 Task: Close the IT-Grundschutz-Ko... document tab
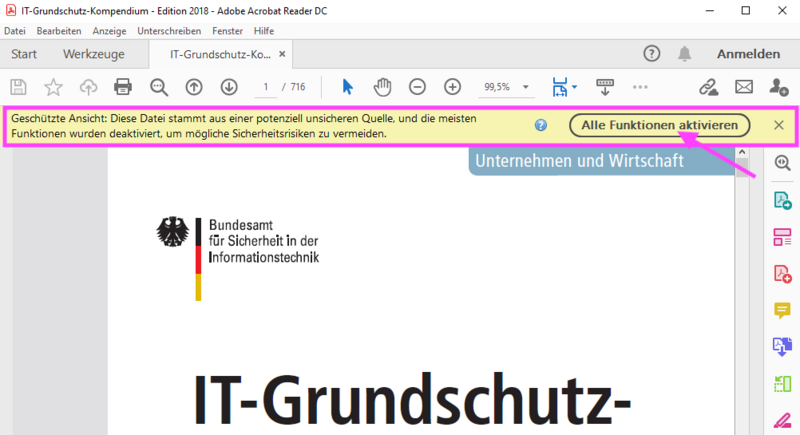pyautogui.click(x=282, y=54)
